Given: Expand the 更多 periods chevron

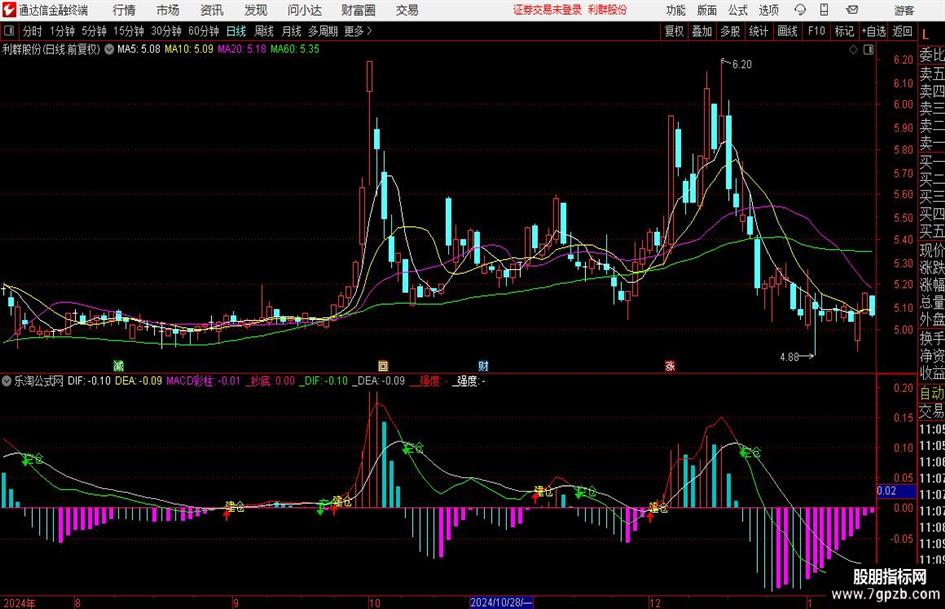Looking at the screenshot, I should [358, 31].
